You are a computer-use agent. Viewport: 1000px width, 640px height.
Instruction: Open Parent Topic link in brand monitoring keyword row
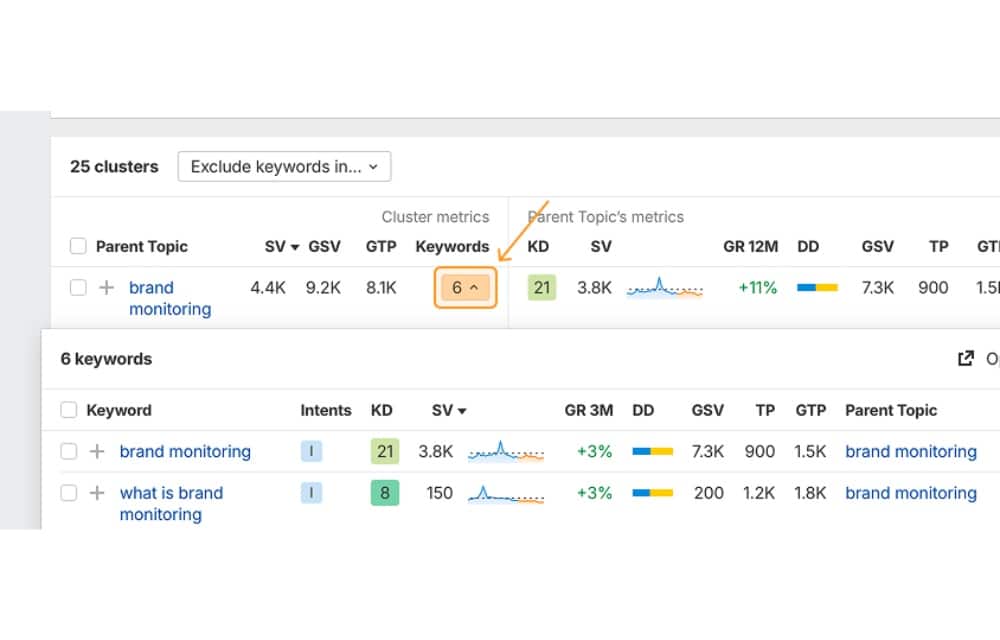pos(911,451)
